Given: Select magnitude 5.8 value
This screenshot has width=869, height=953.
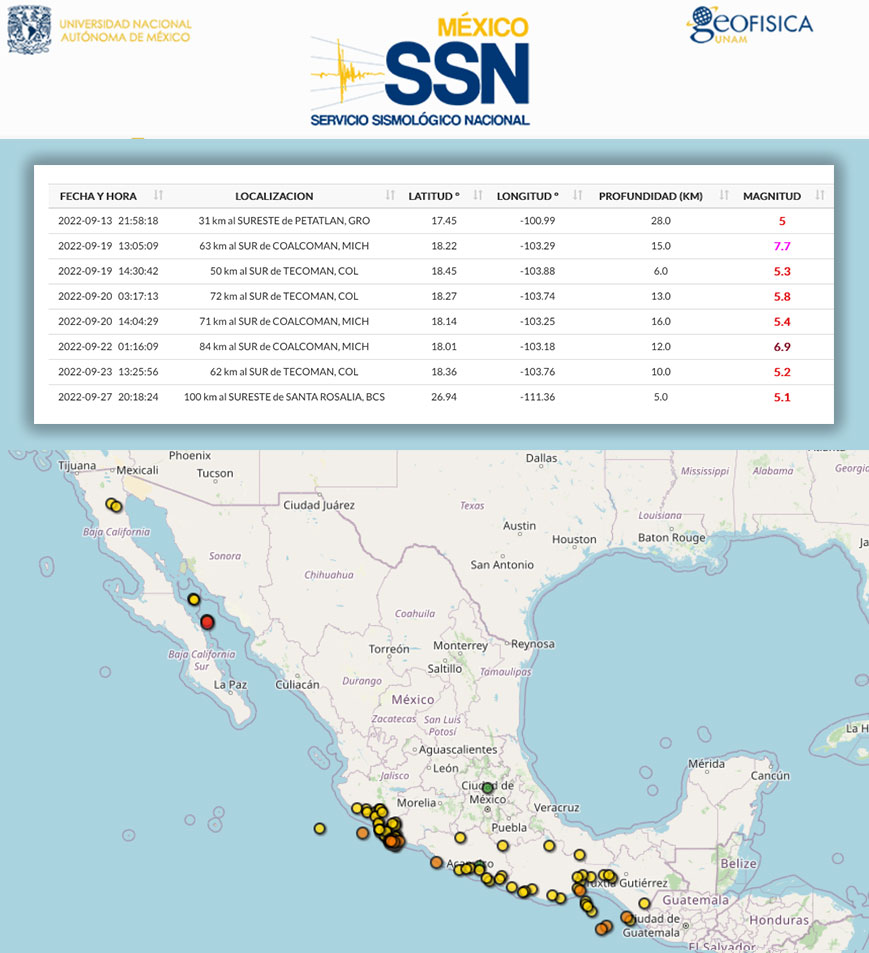Looking at the screenshot, I should 782,297.
